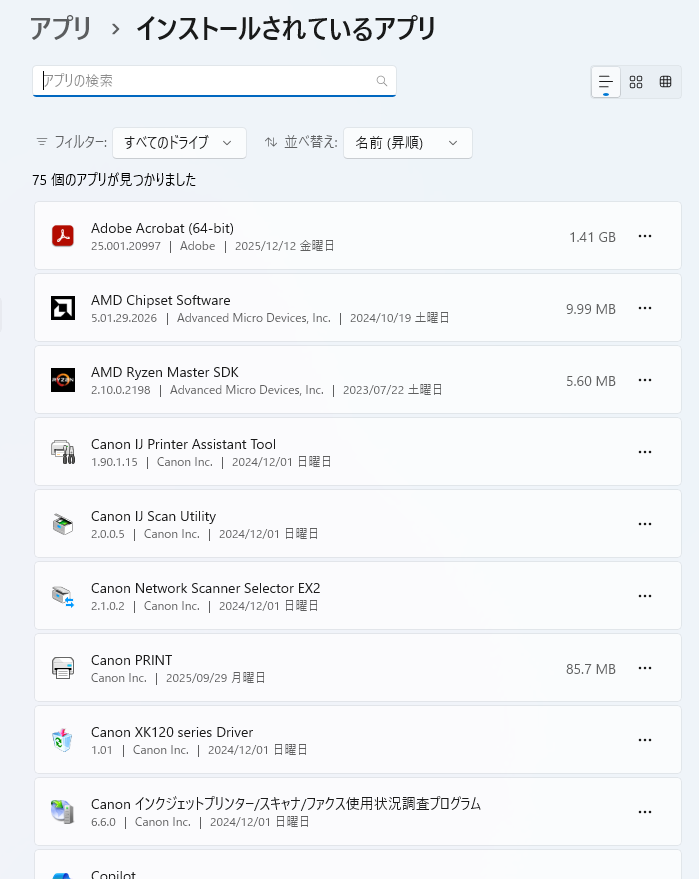Click the Canon Network Scanner Selector EX2 icon

(63, 596)
